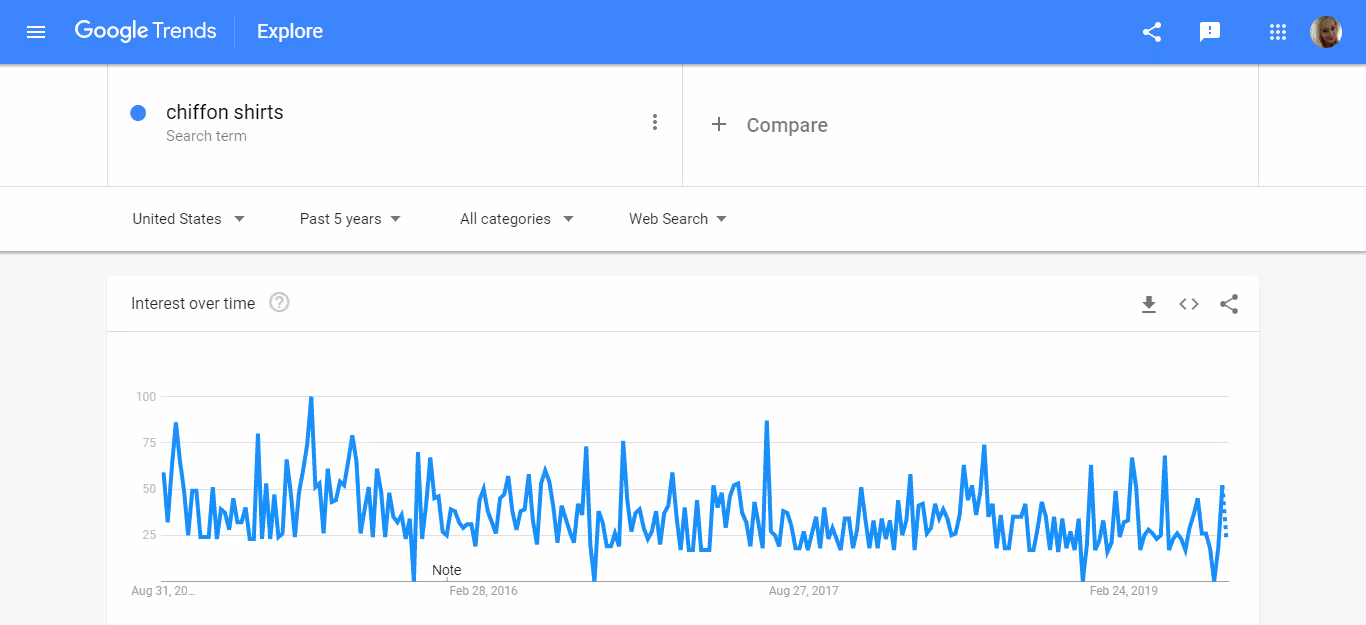
Task: Add a comparison term with Compare
Action: click(769, 124)
